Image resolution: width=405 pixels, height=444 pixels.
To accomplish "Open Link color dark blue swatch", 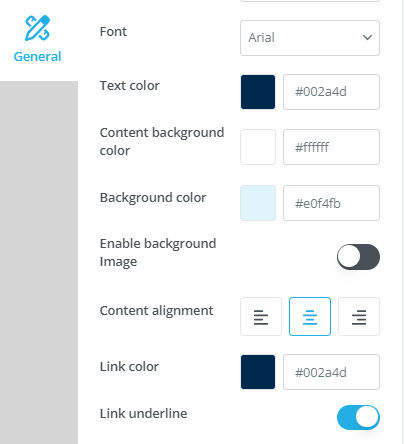I will (258, 372).
